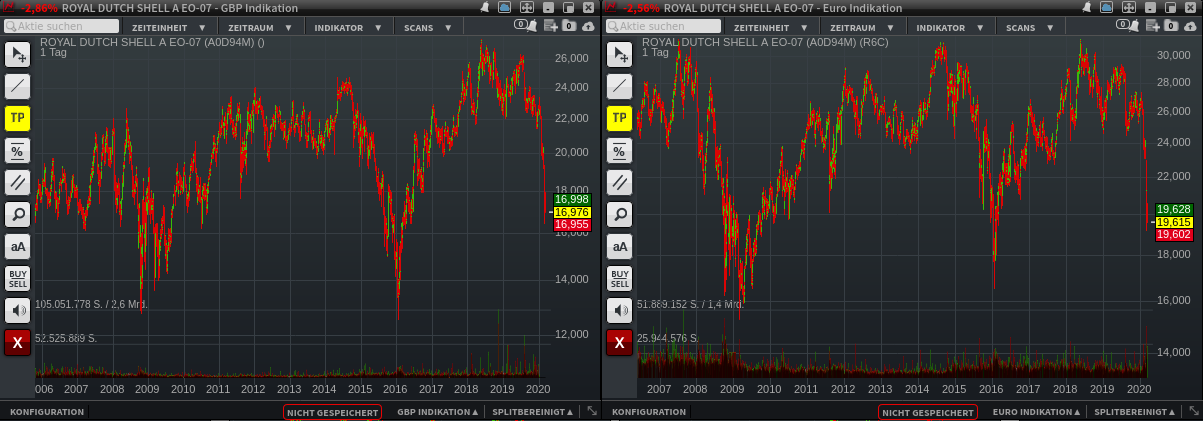Image resolution: width=1203 pixels, height=421 pixels.
Task: Expand SPLITBEREINIGT in Euro chart footer
Action: (x=1135, y=412)
